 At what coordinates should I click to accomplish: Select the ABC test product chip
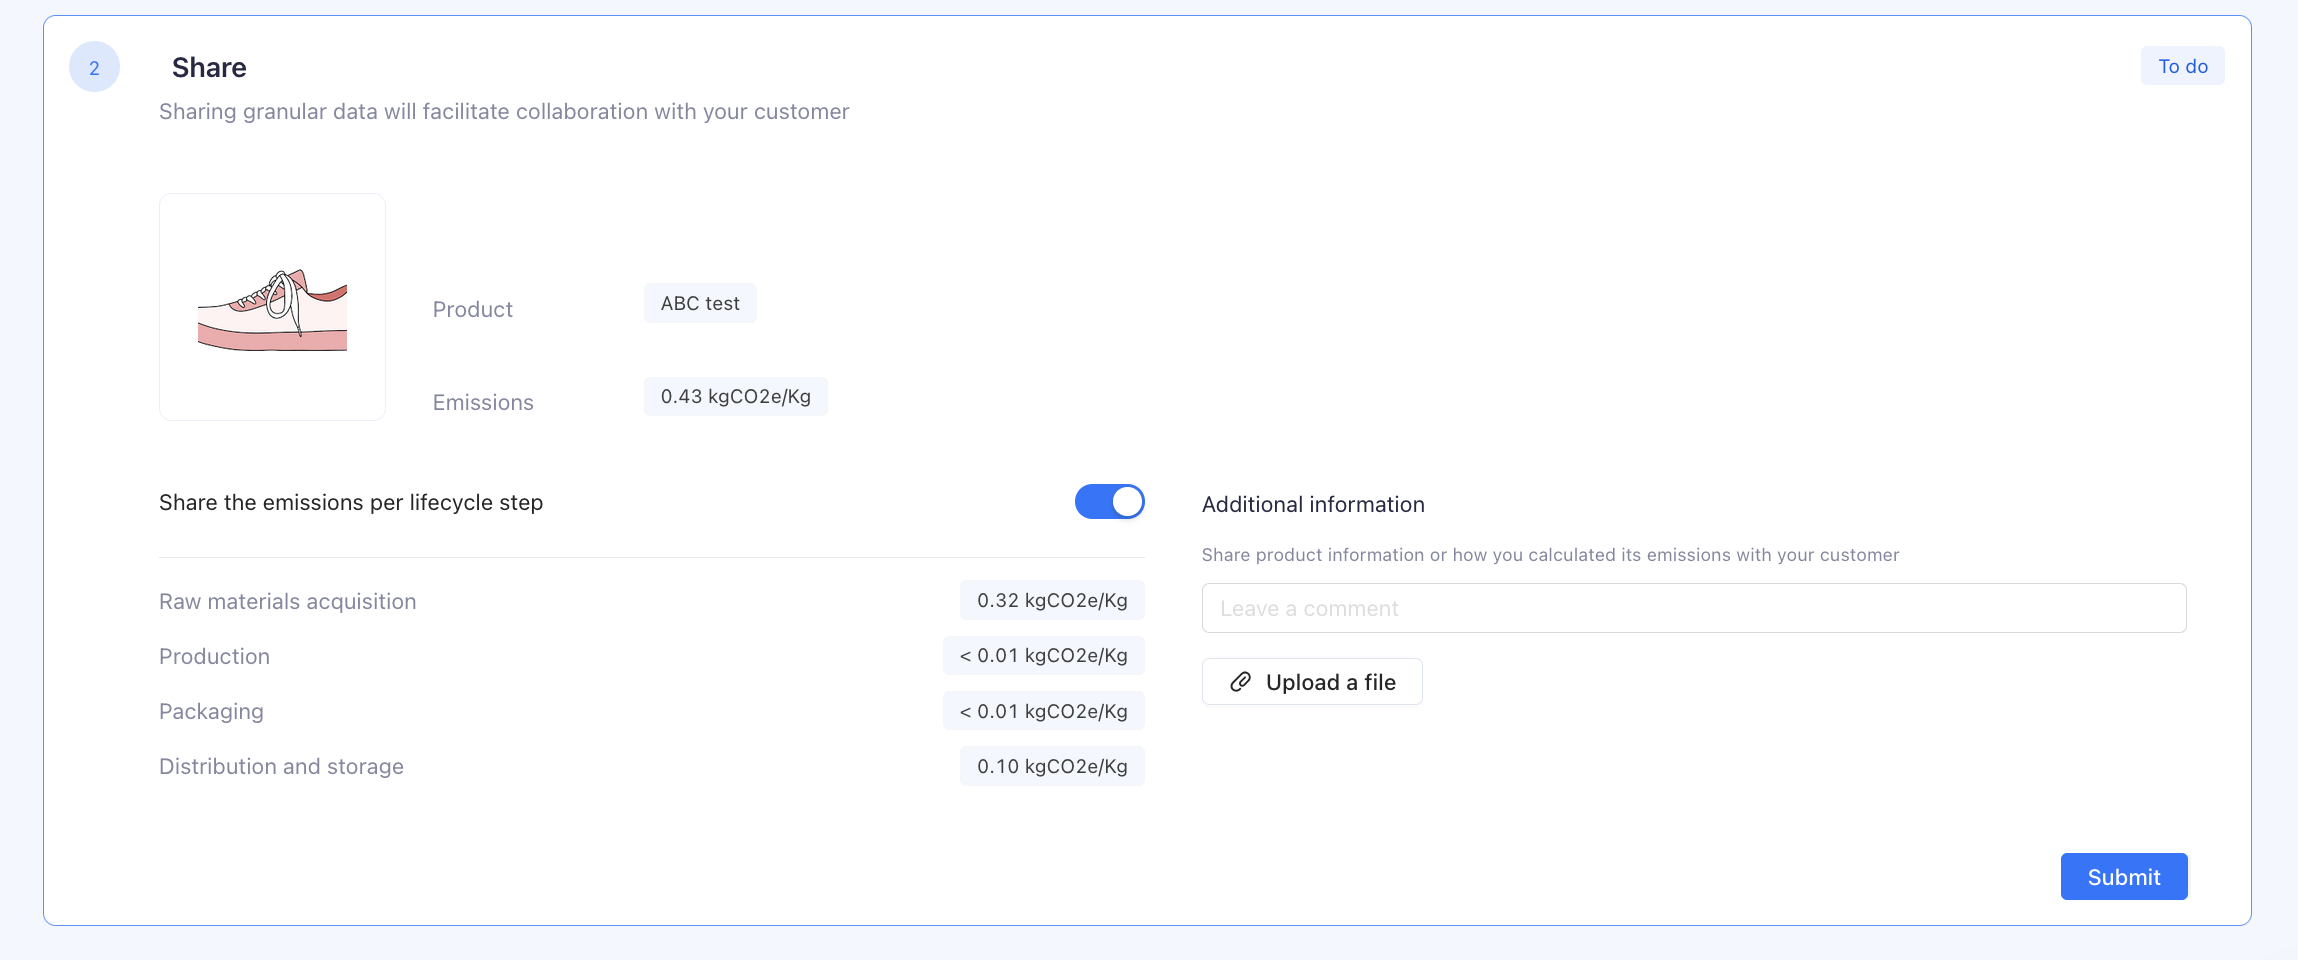coord(700,304)
